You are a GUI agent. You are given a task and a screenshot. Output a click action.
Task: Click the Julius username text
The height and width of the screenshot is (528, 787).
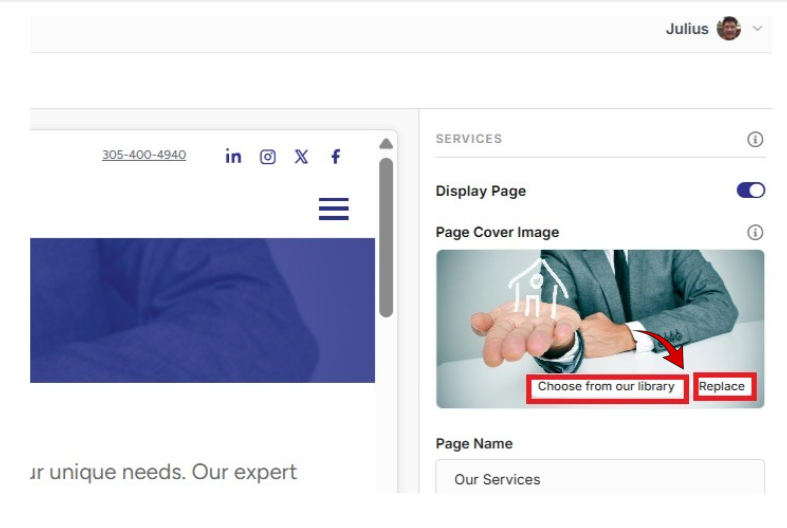(687, 29)
